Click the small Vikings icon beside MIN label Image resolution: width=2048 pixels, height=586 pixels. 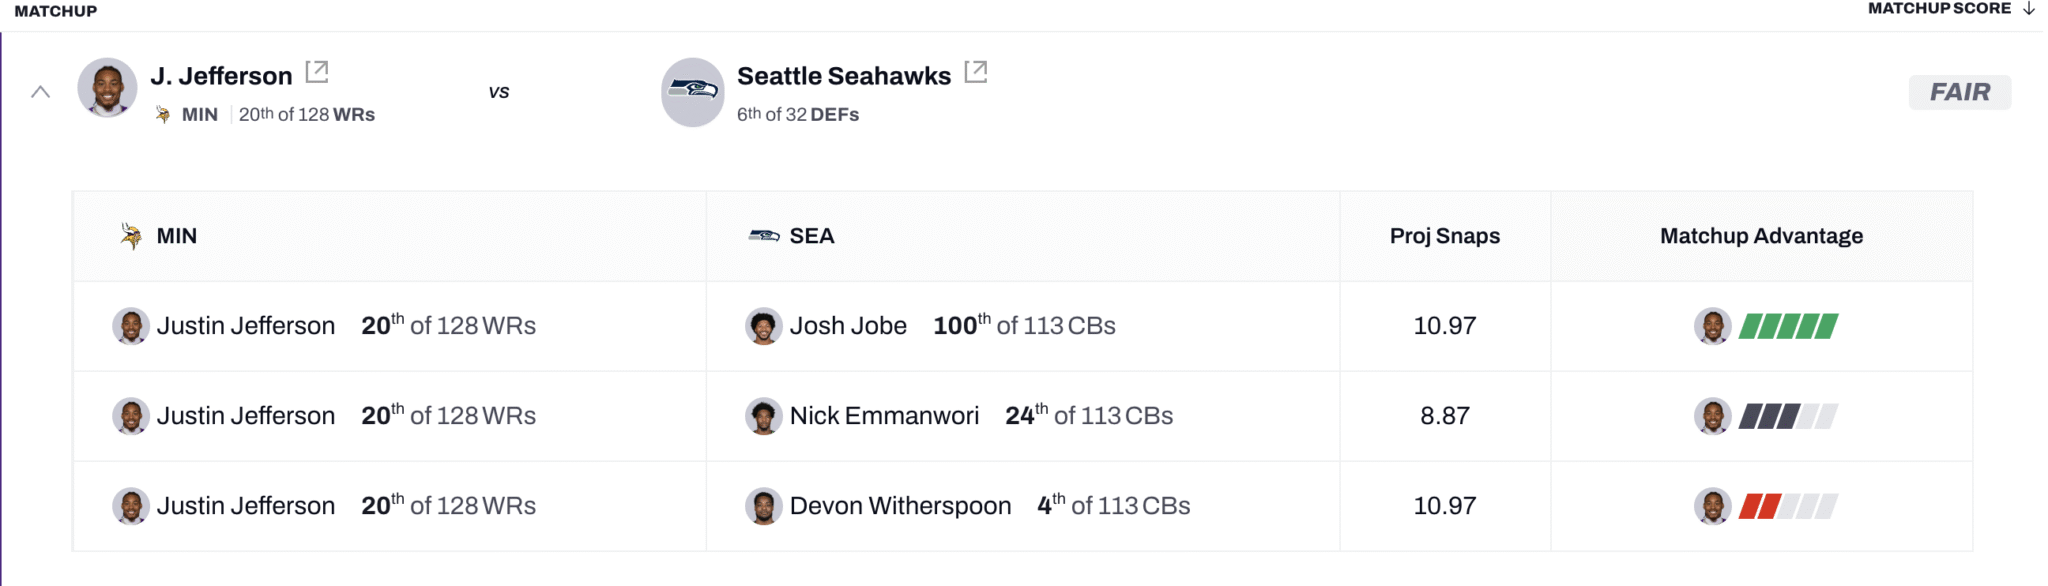click(x=163, y=115)
